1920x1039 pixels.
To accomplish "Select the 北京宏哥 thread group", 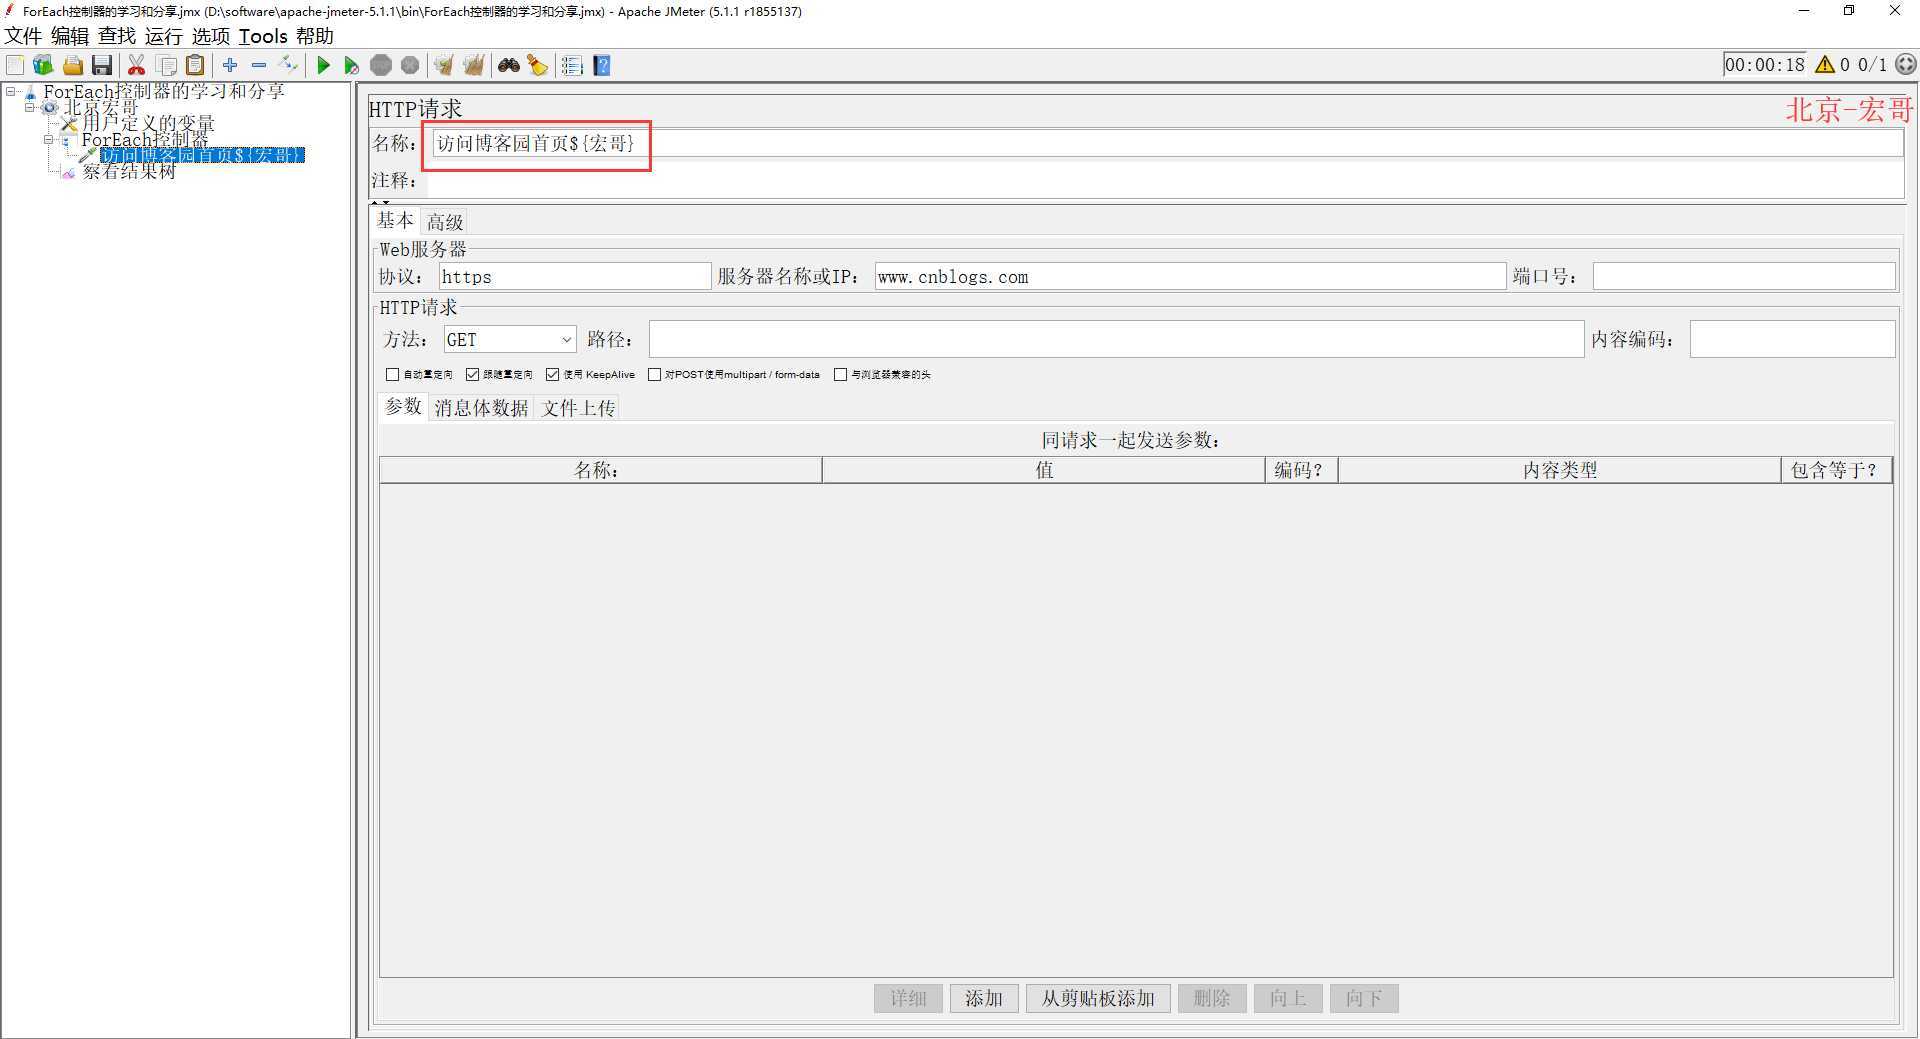I will 101,107.
